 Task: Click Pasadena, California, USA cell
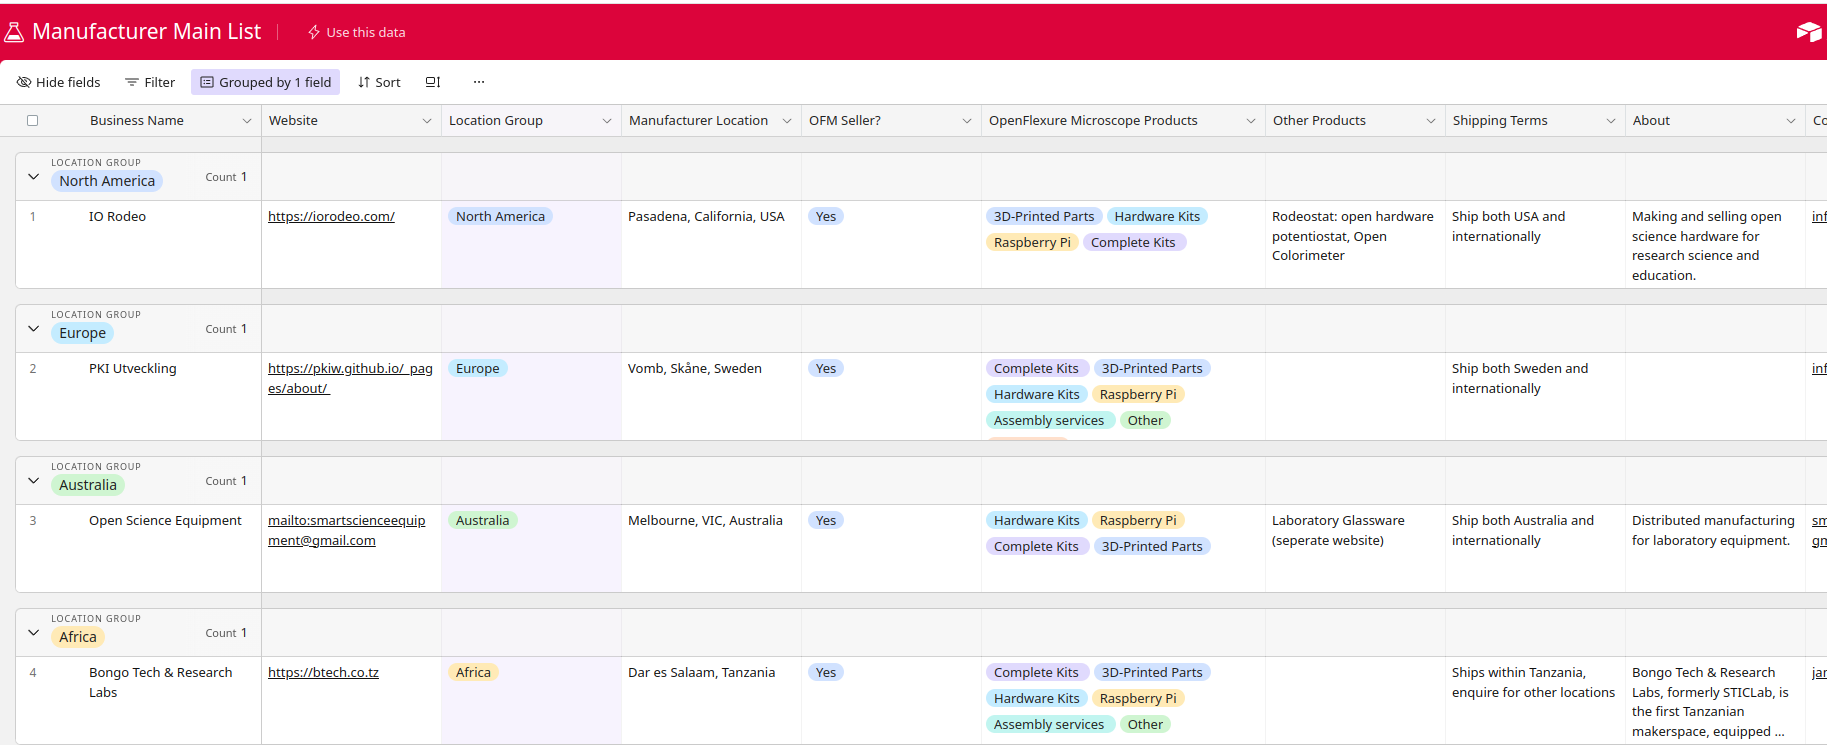pyautogui.click(x=711, y=245)
